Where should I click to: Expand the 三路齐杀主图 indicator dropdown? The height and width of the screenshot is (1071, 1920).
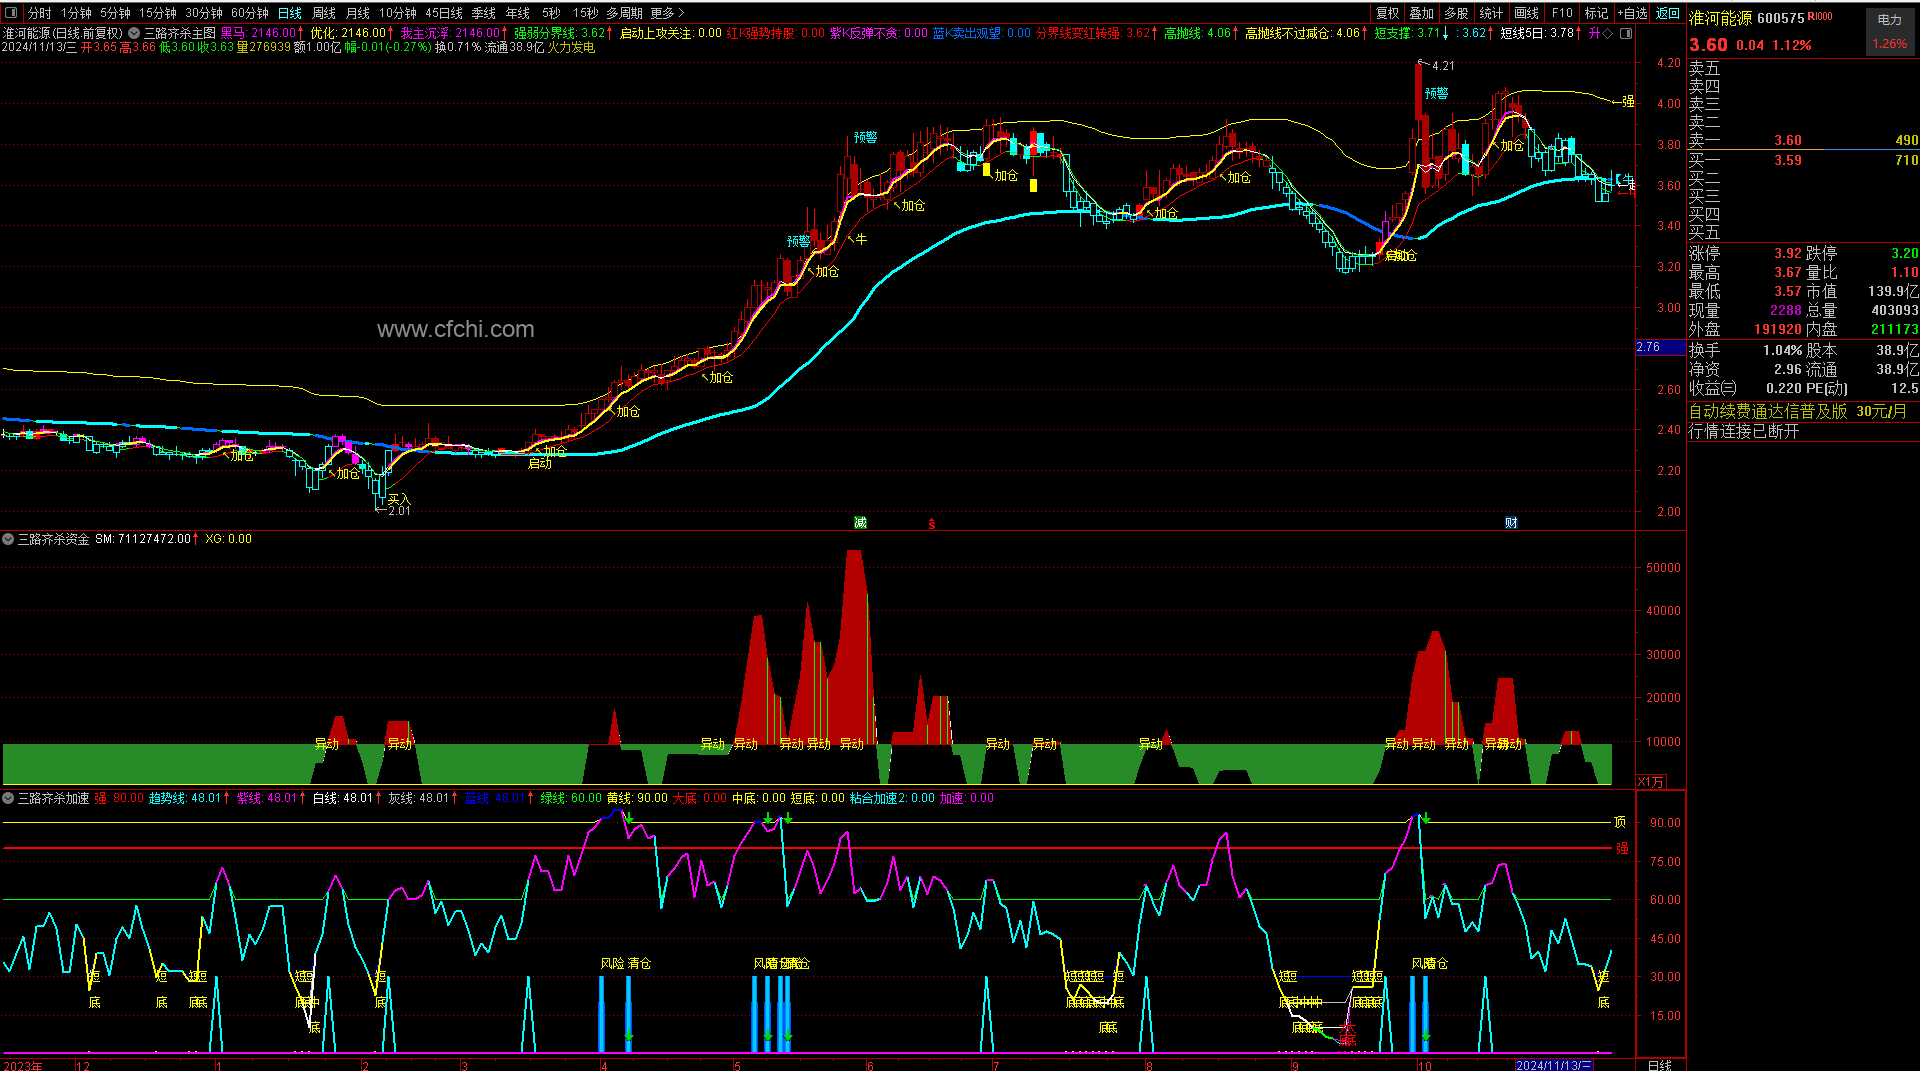point(135,33)
